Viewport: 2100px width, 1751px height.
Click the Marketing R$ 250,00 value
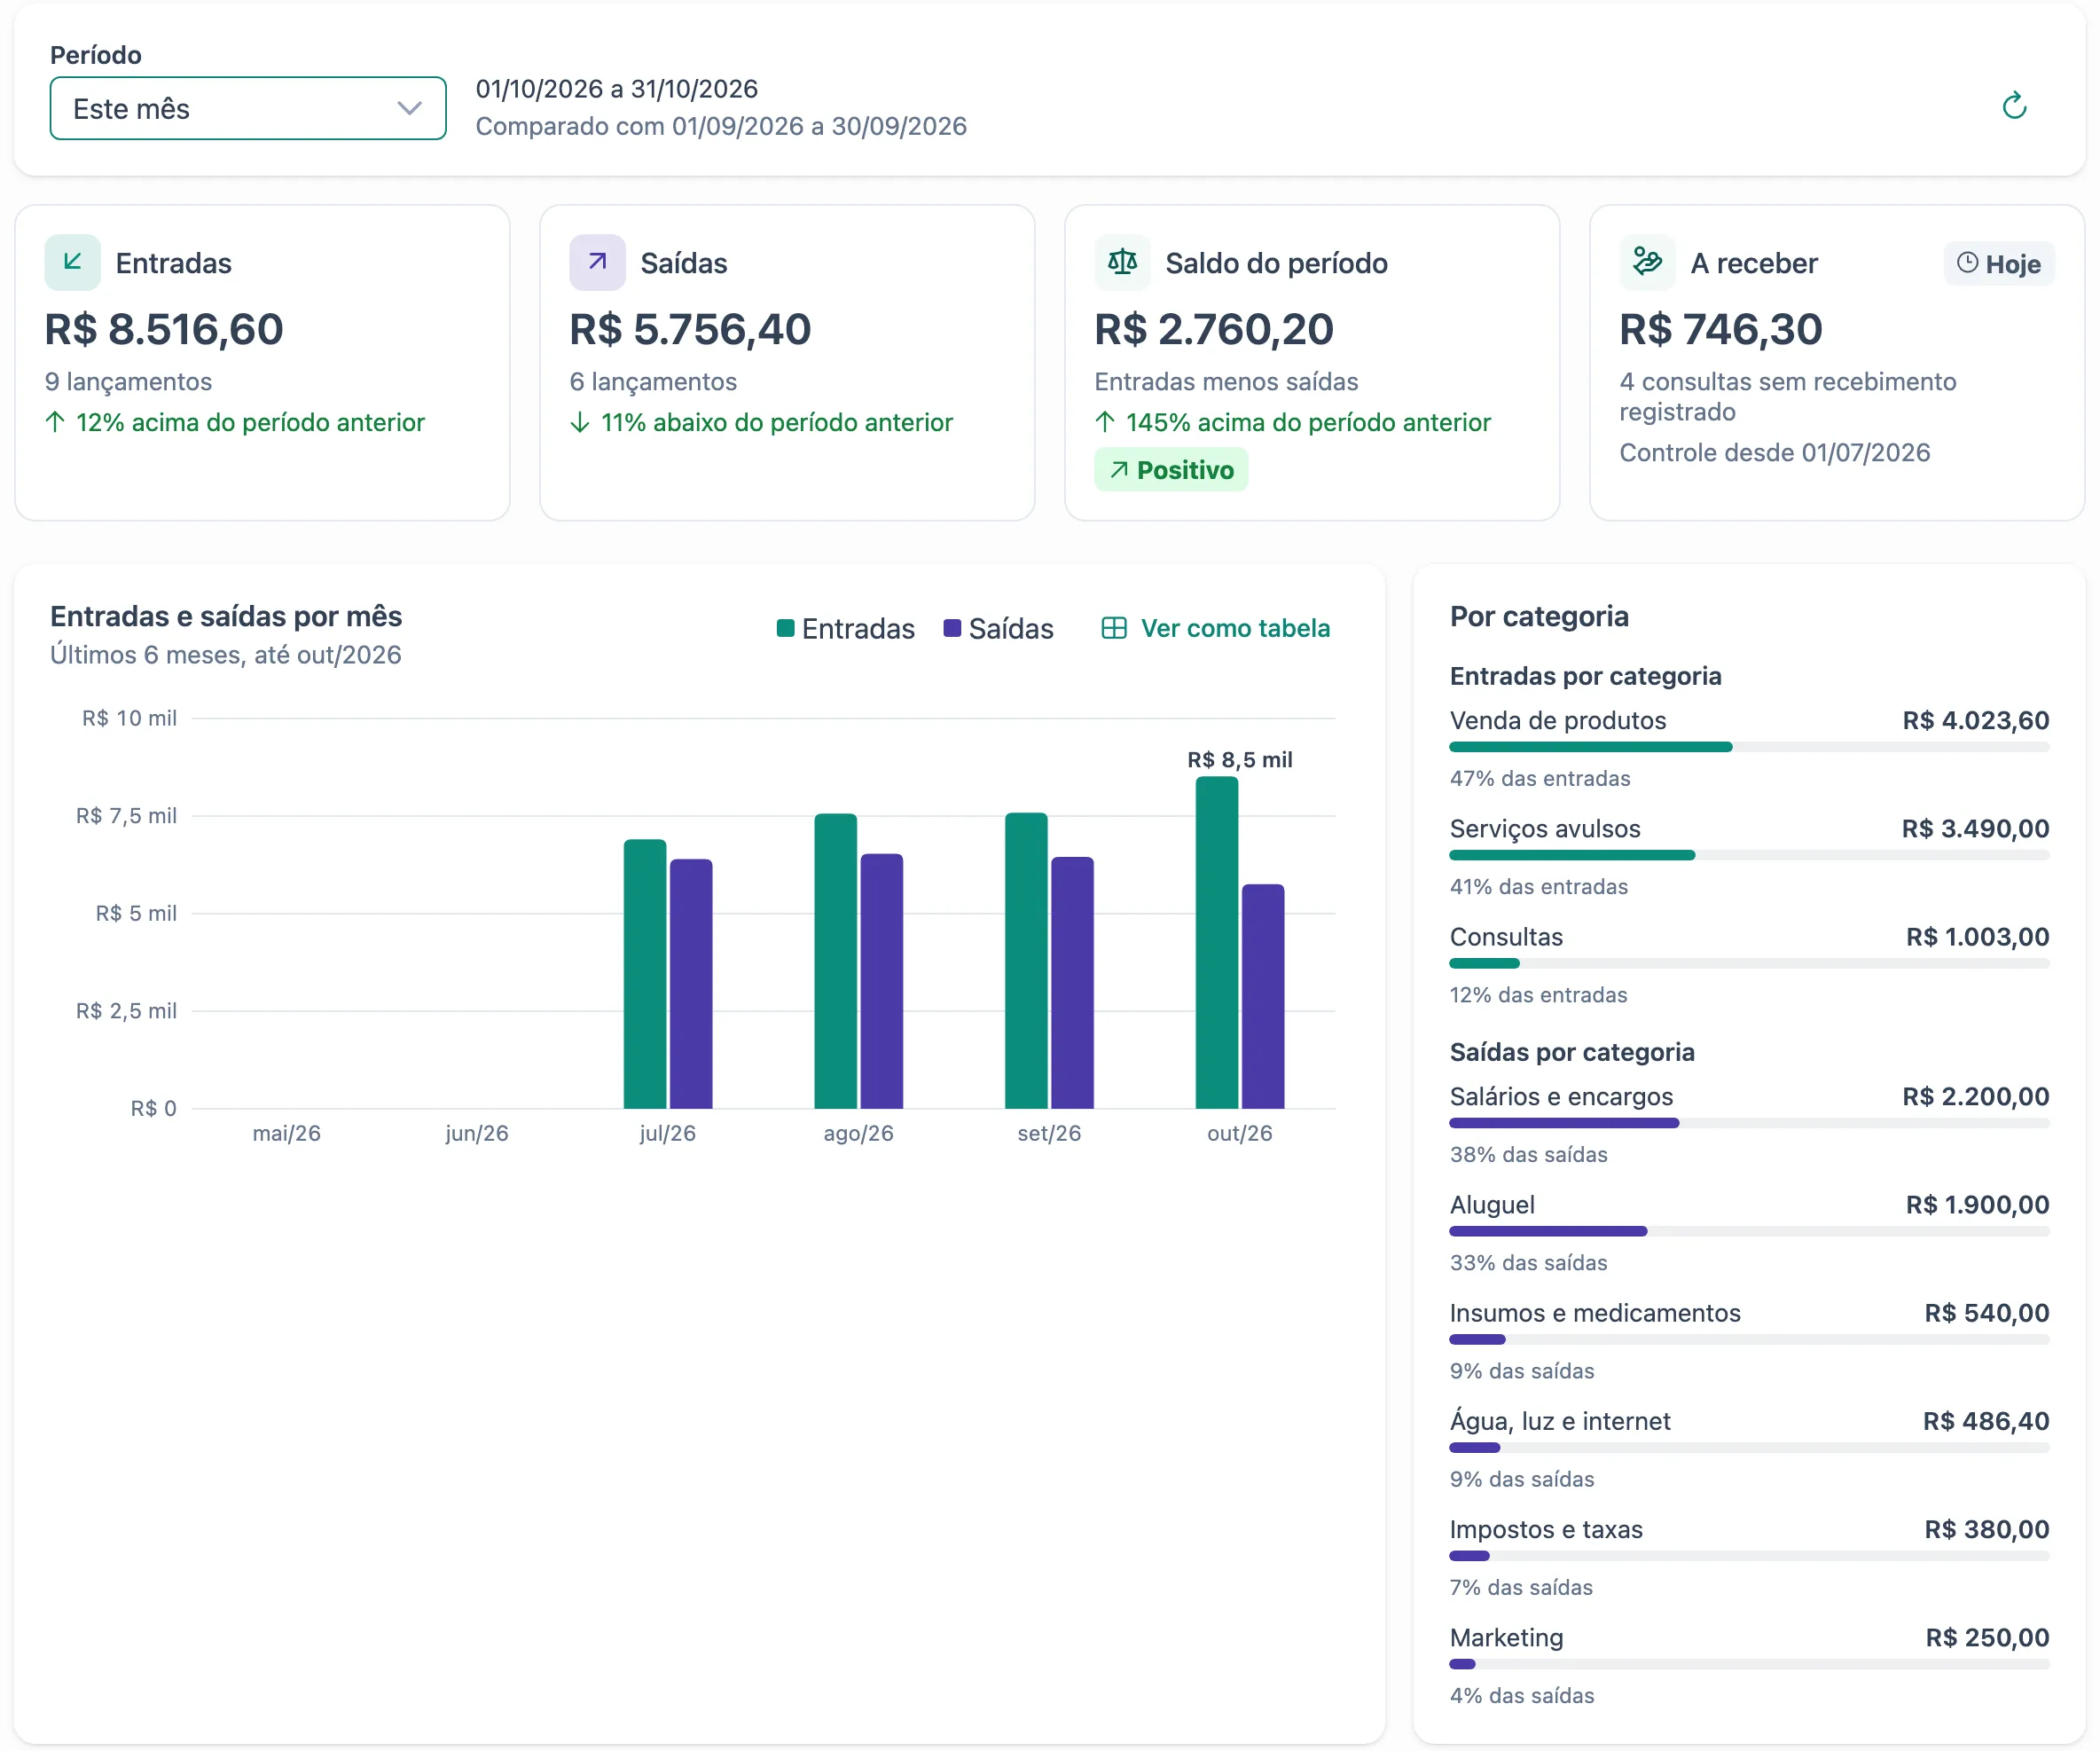point(1987,1638)
